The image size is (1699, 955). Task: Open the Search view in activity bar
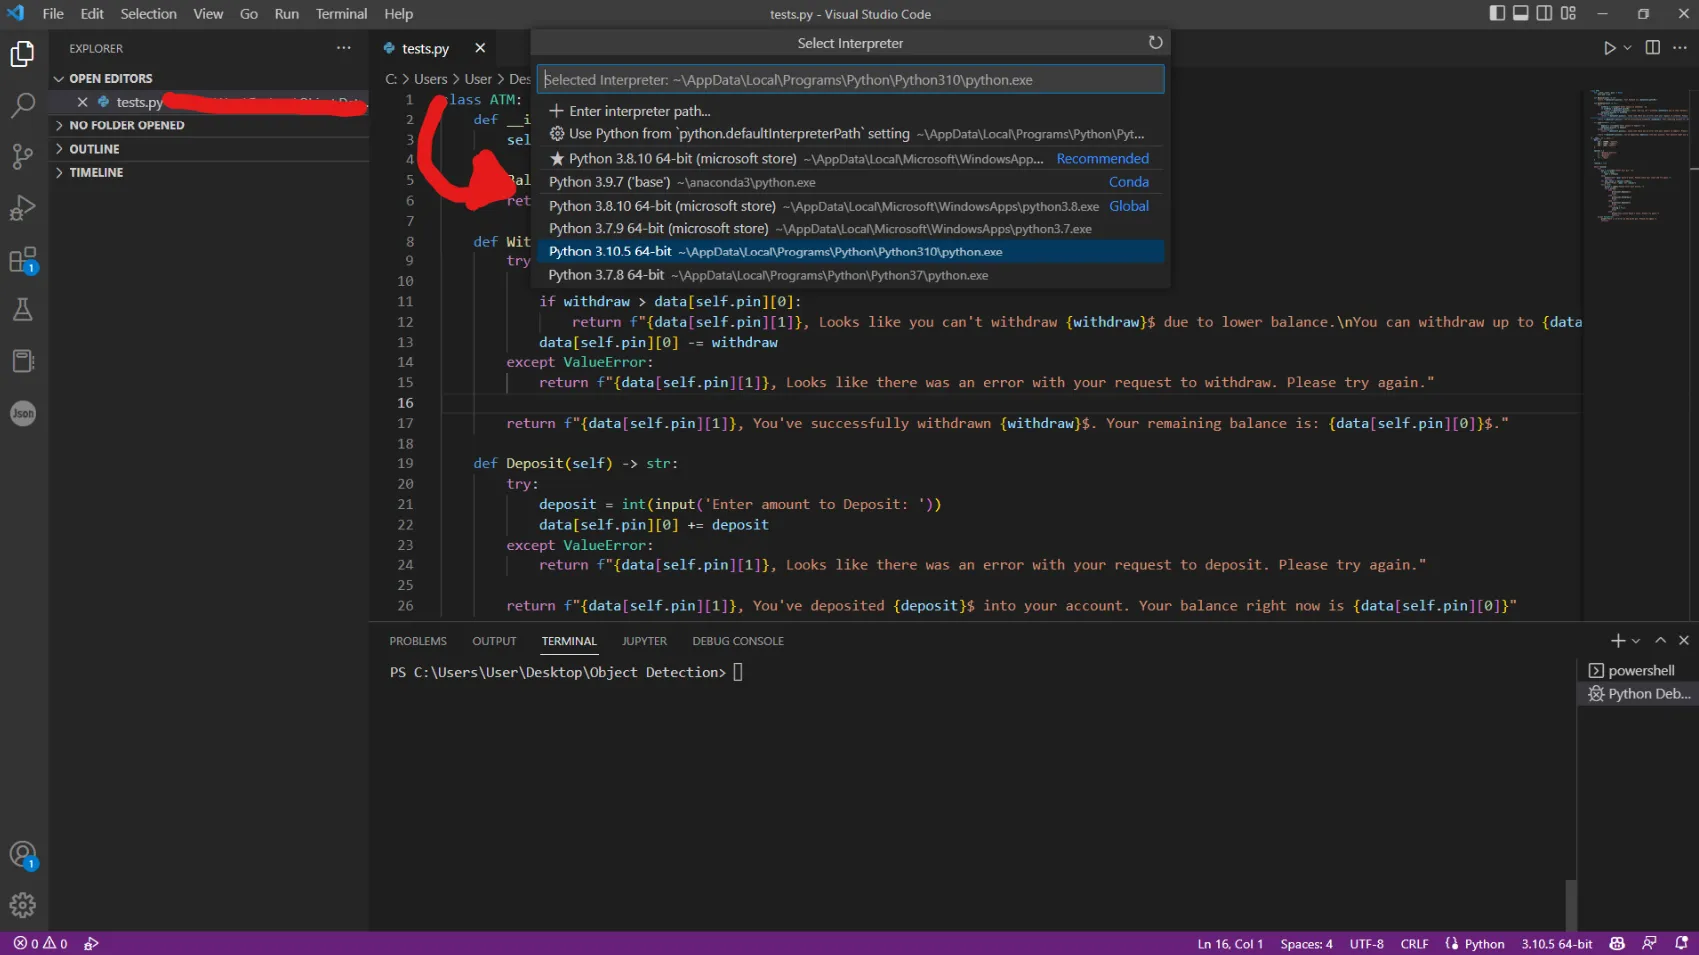(22, 105)
